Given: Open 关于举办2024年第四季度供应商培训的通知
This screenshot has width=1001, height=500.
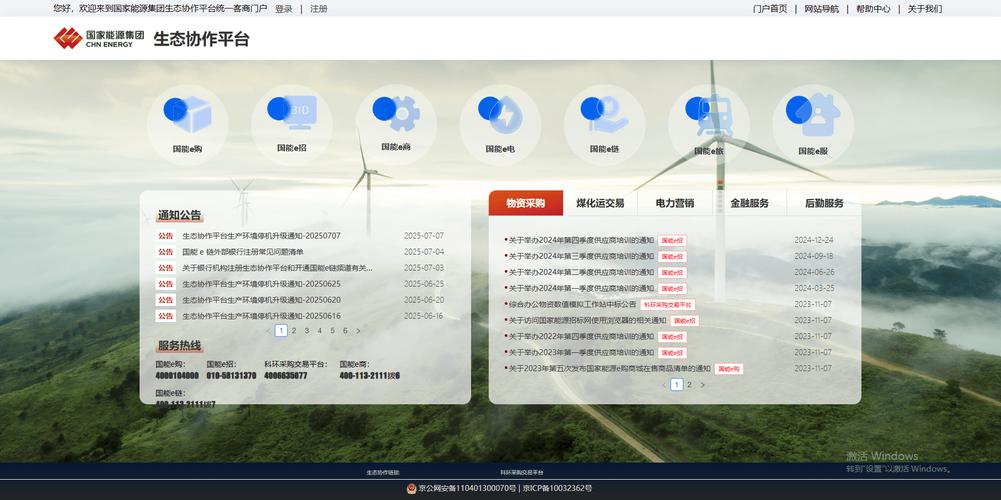Looking at the screenshot, I should (x=581, y=240).
